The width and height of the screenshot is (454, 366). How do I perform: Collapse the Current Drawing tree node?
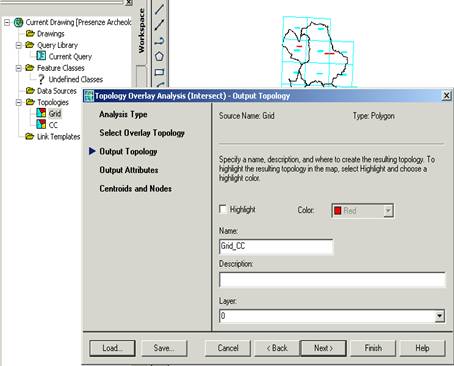[x=7, y=23]
